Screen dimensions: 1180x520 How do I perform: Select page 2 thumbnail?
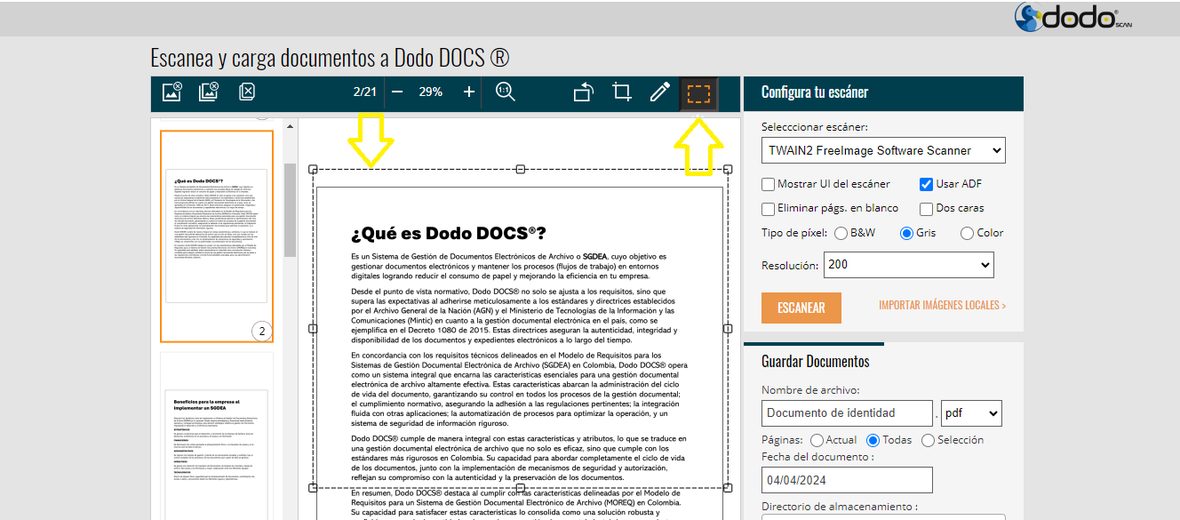[217, 236]
